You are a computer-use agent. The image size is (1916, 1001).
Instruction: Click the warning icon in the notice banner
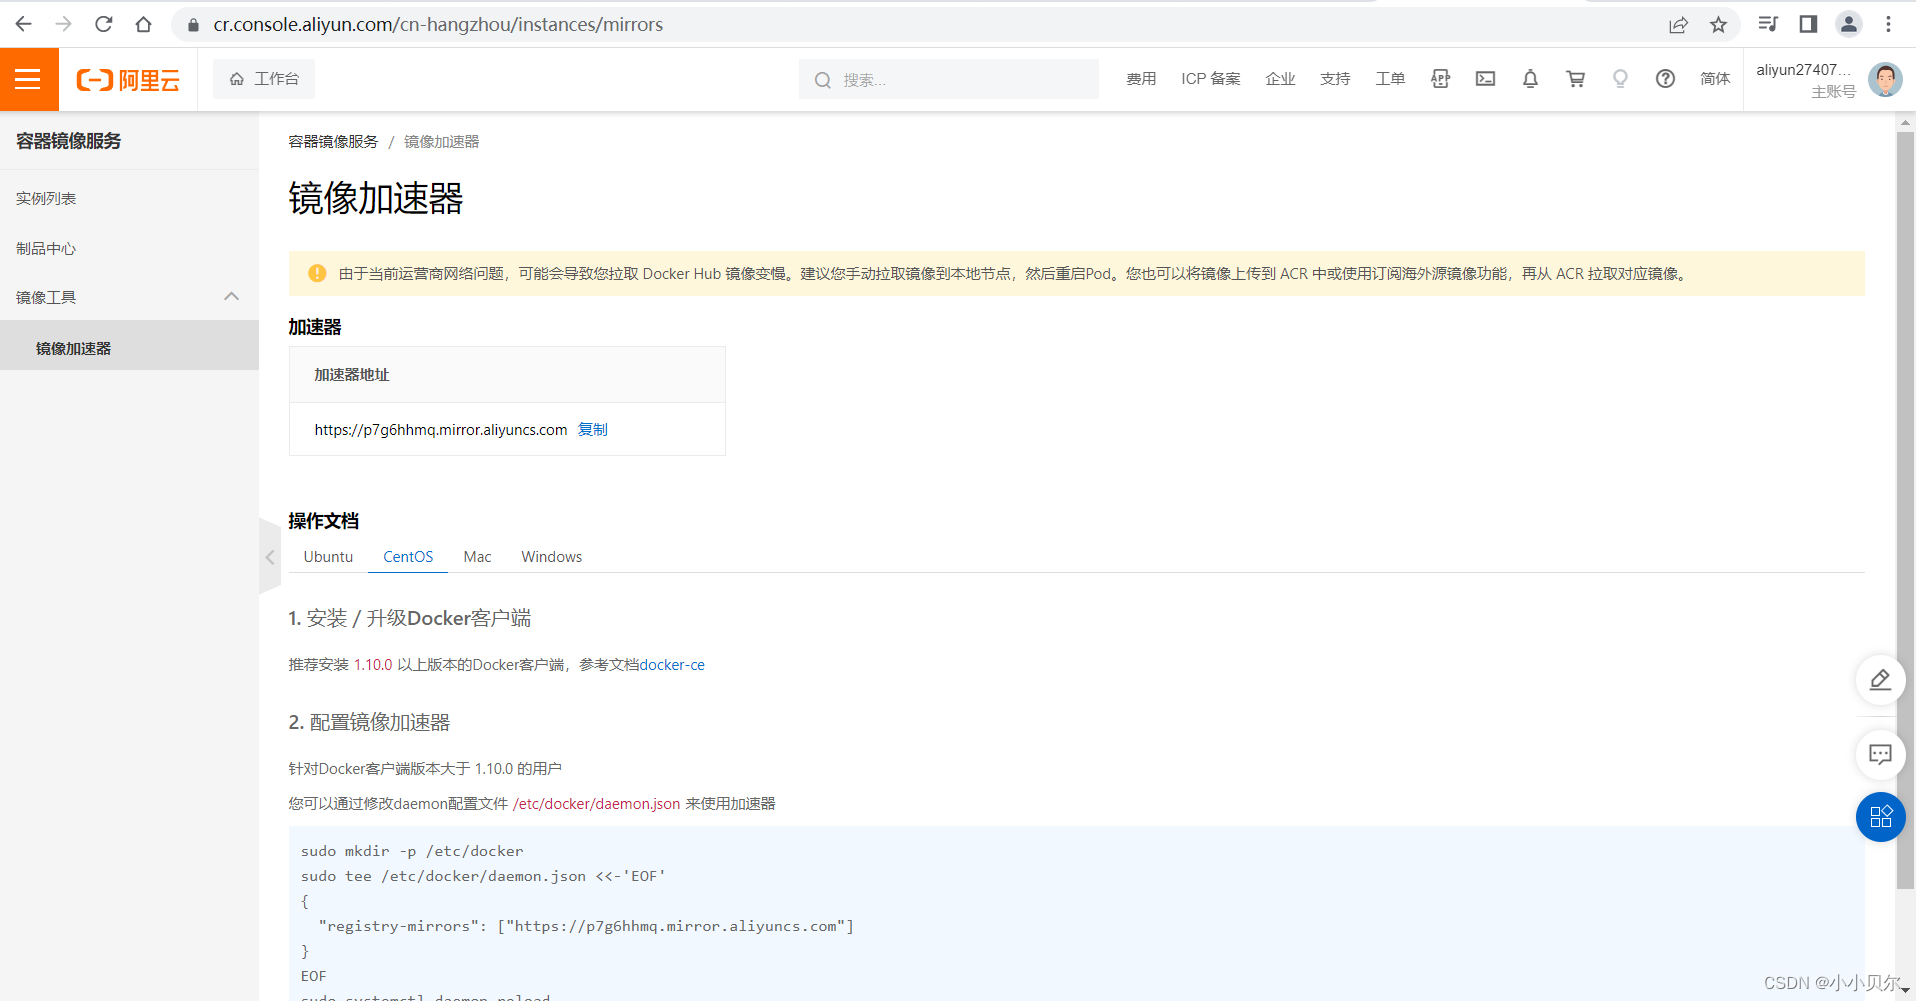[317, 273]
